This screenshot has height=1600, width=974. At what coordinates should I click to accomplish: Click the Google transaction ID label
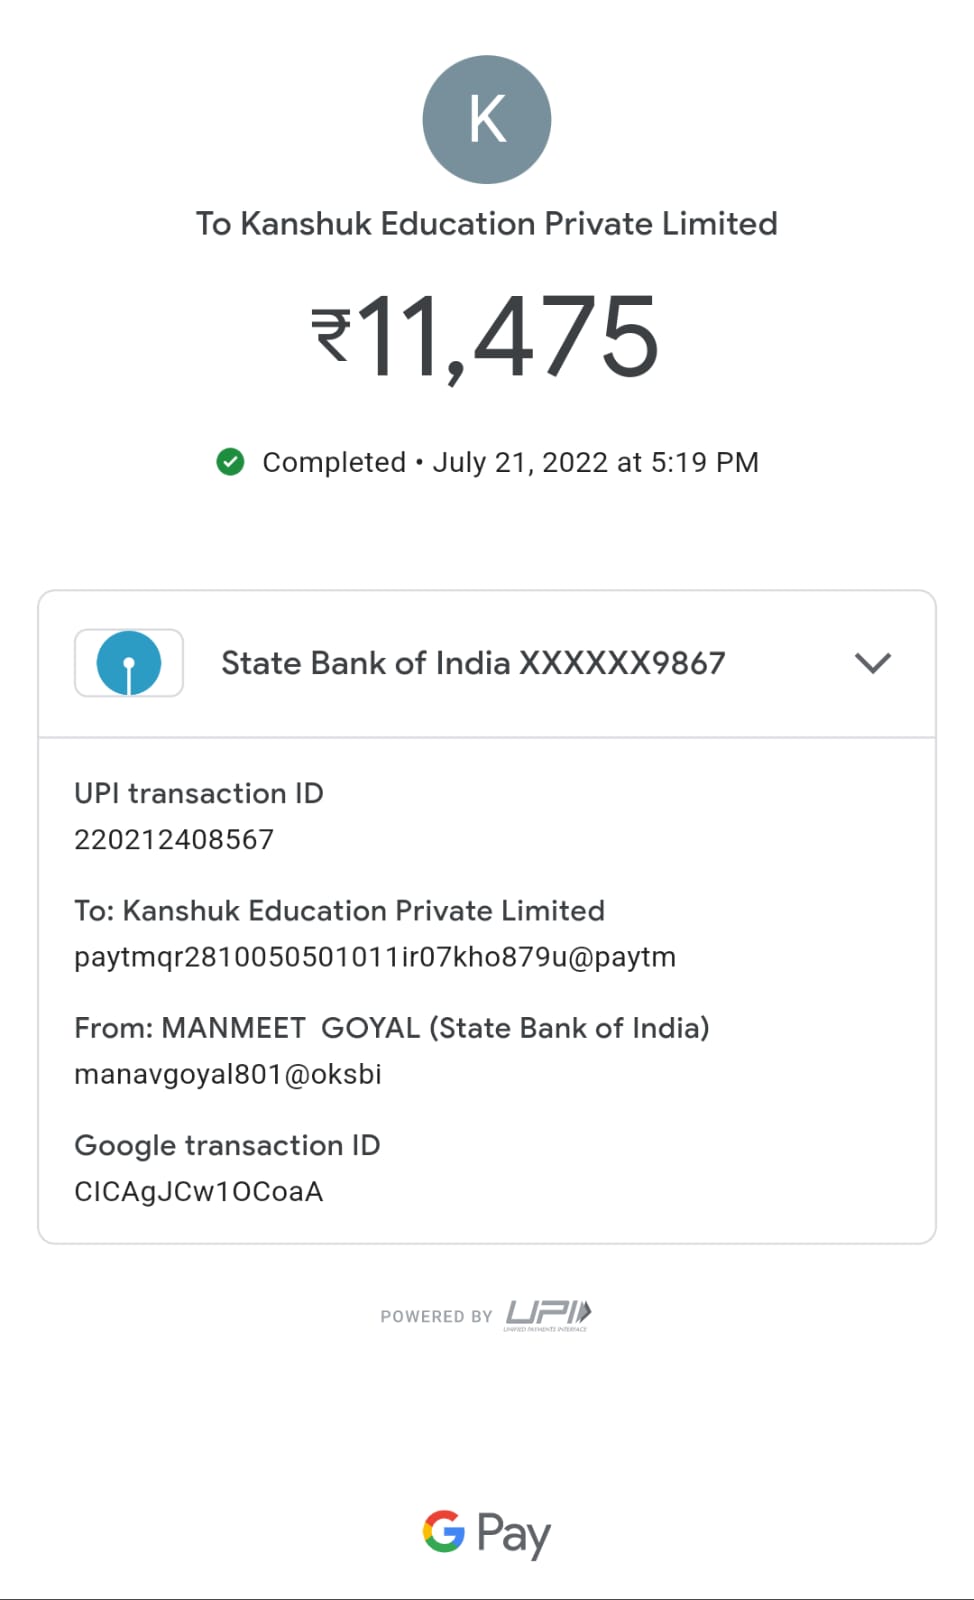point(227,1145)
